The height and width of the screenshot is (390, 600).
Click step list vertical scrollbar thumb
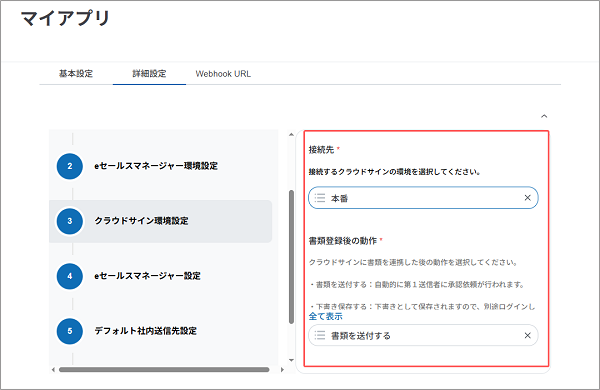pos(292,257)
